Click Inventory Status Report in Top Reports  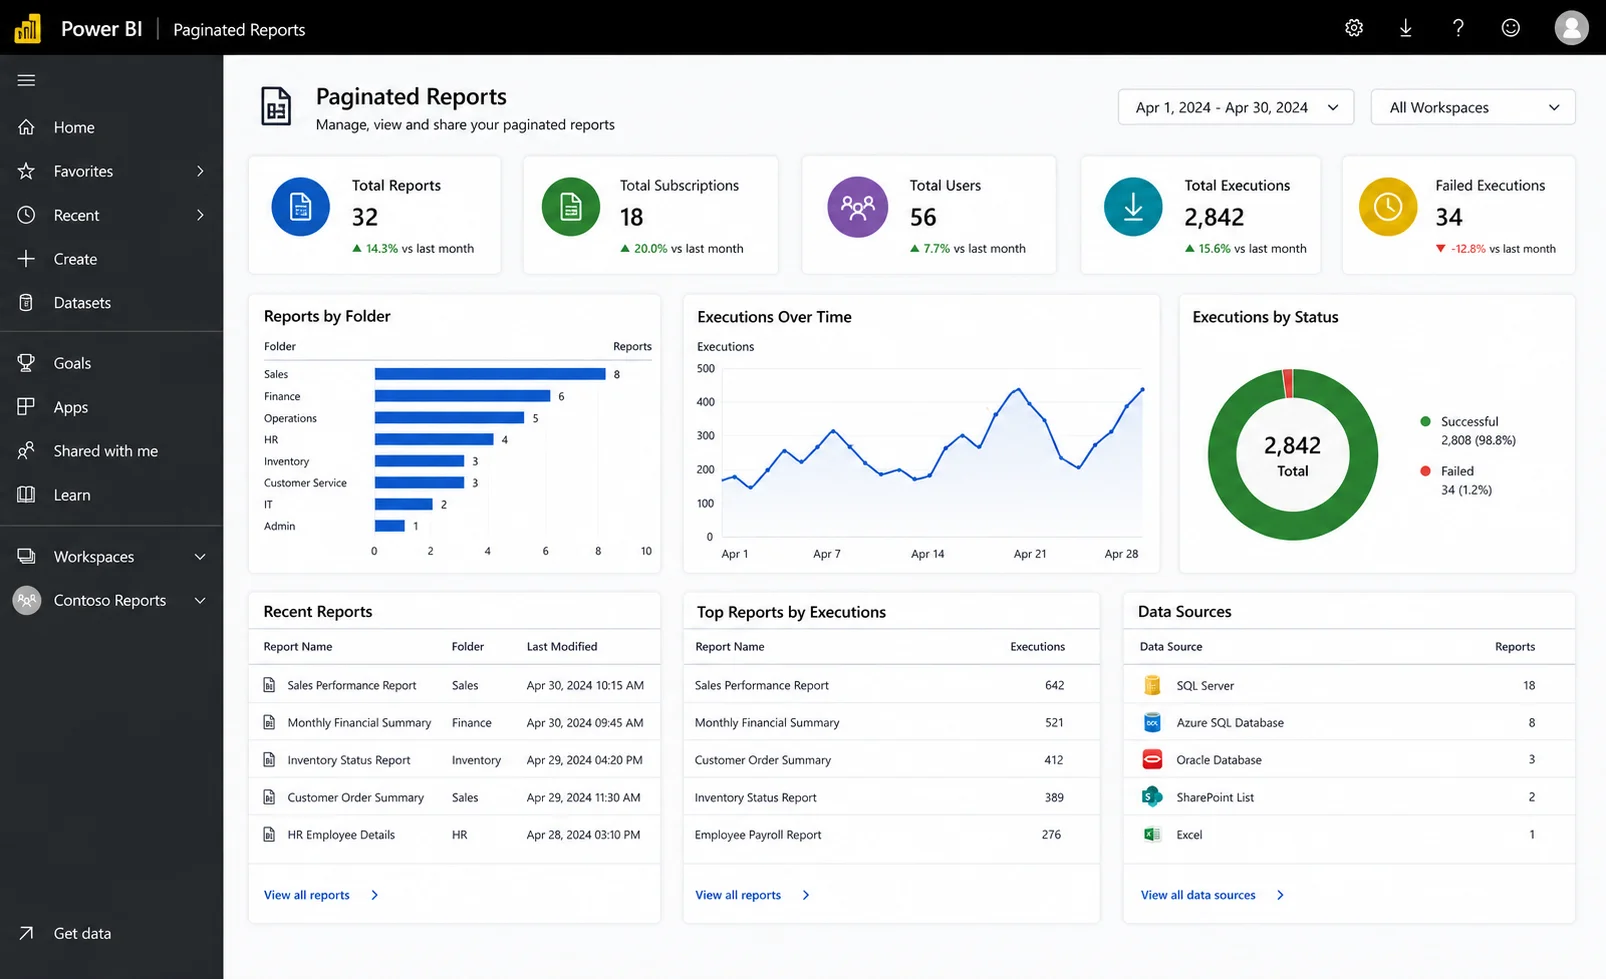[755, 797]
